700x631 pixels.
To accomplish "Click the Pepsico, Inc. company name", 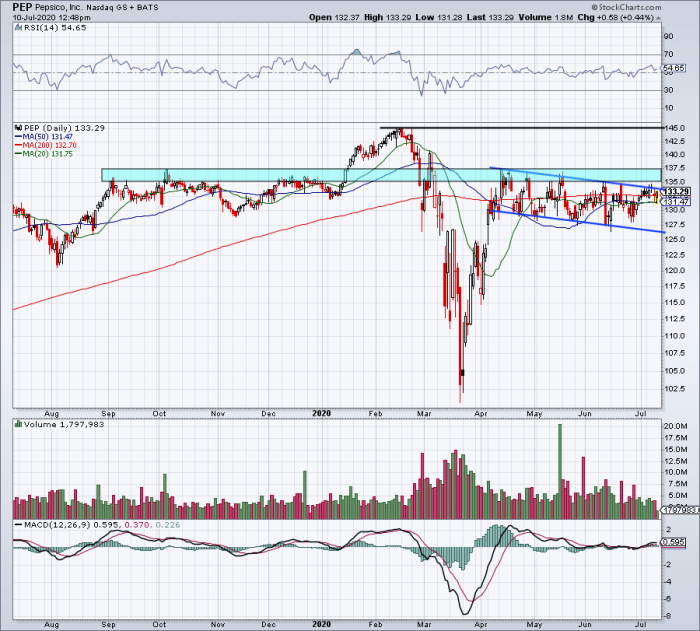I will click(x=58, y=7).
